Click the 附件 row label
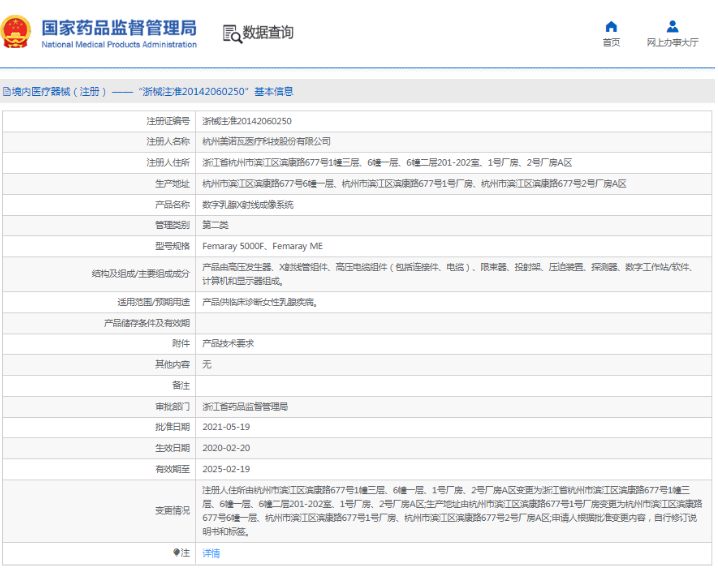 pos(181,343)
